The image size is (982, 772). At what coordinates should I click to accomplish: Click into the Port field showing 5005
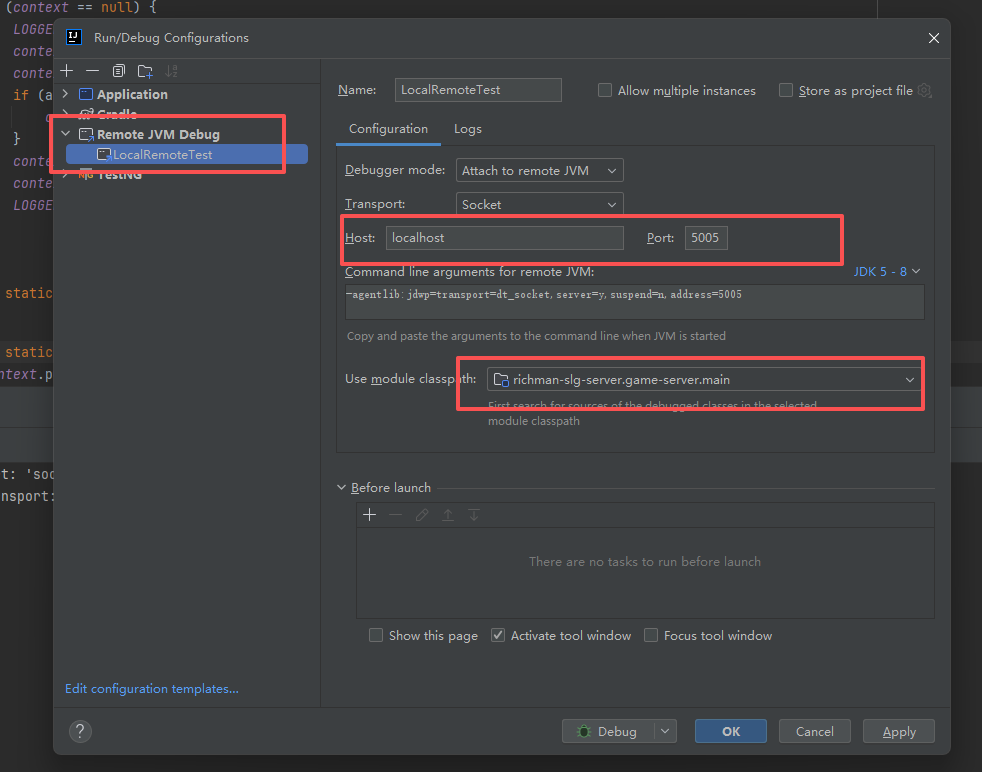click(706, 238)
